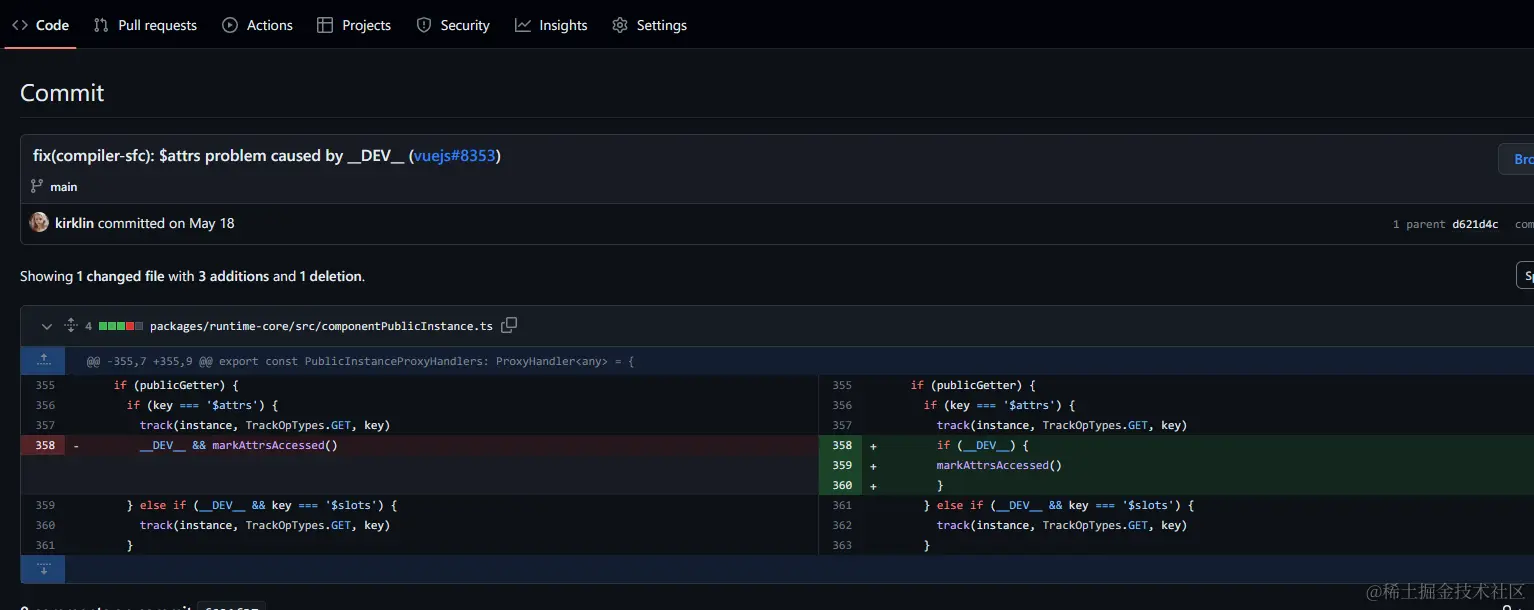The width and height of the screenshot is (1534, 610).
Task: Click the main branch label
Action: pyautogui.click(x=64, y=187)
